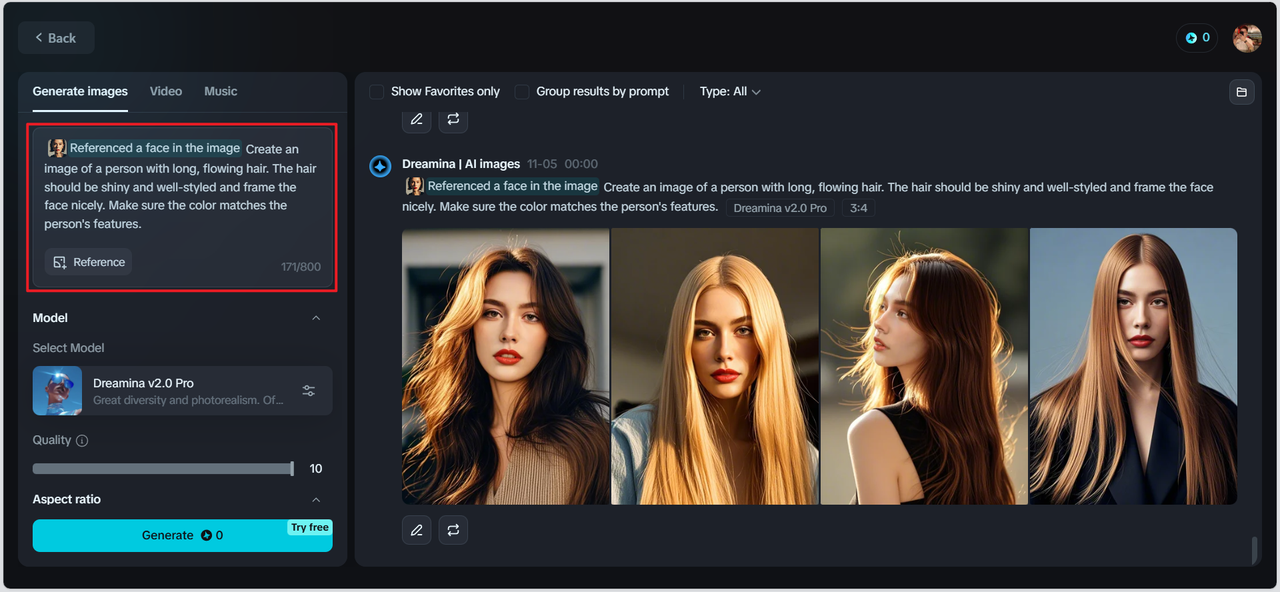
Task: Switch to the Generate images tab
Action: (x=80, y=91)
